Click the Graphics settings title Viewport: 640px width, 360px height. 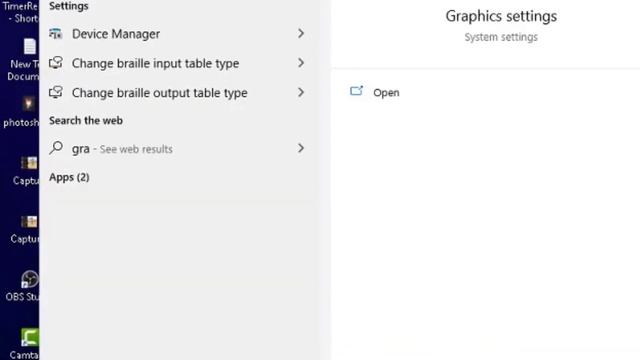501,16
